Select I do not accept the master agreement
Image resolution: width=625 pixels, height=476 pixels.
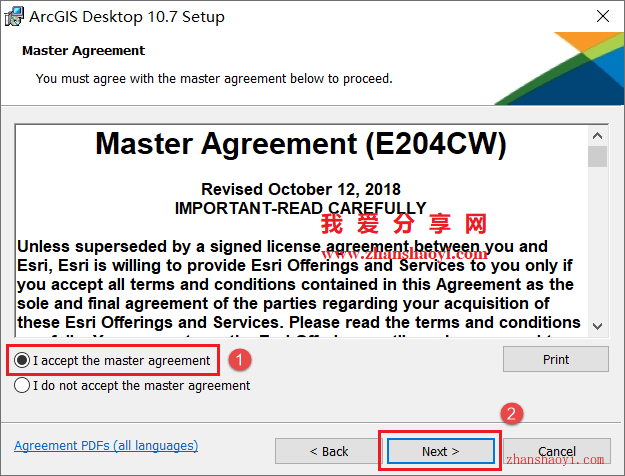tap(22, 386)
